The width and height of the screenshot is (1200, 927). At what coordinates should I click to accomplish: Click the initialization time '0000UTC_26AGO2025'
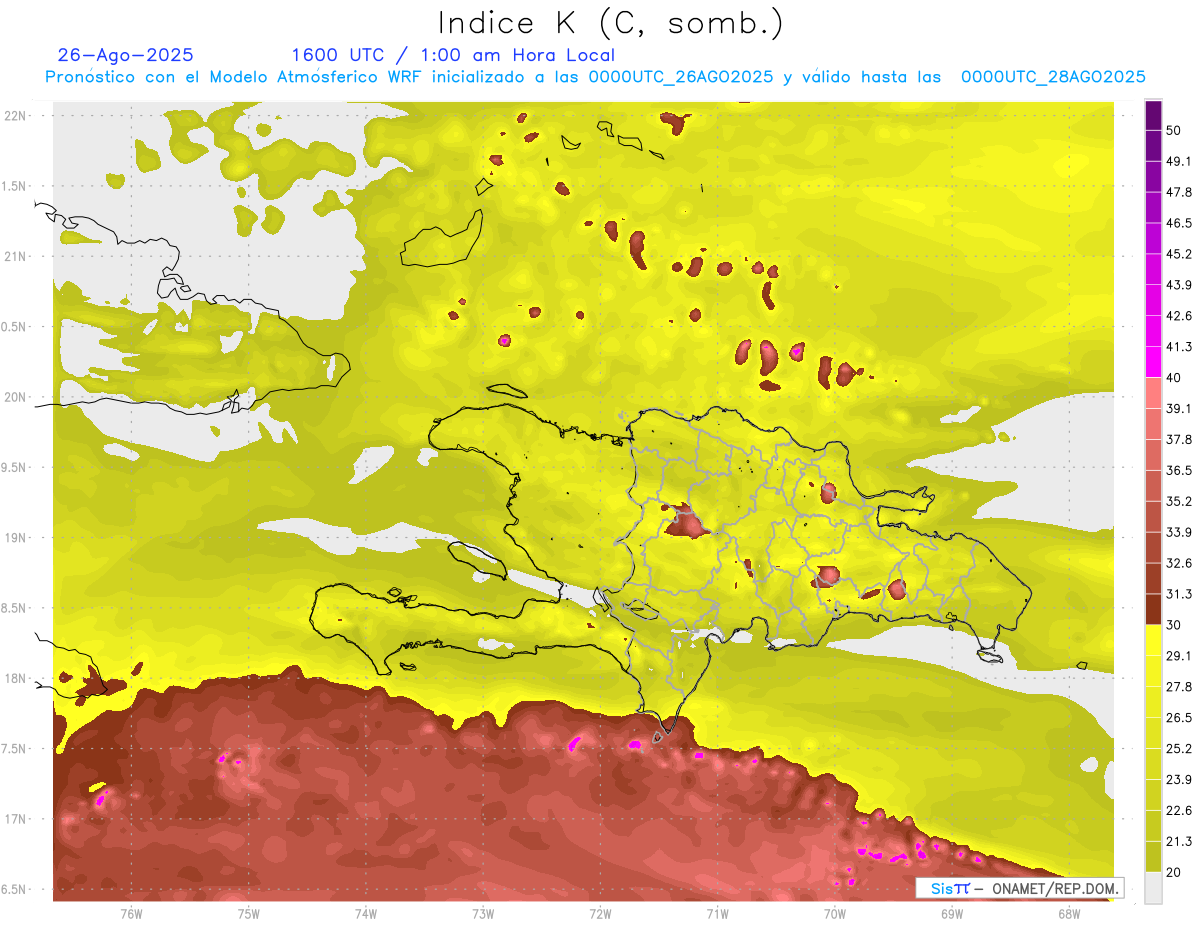tap(680, 77)
